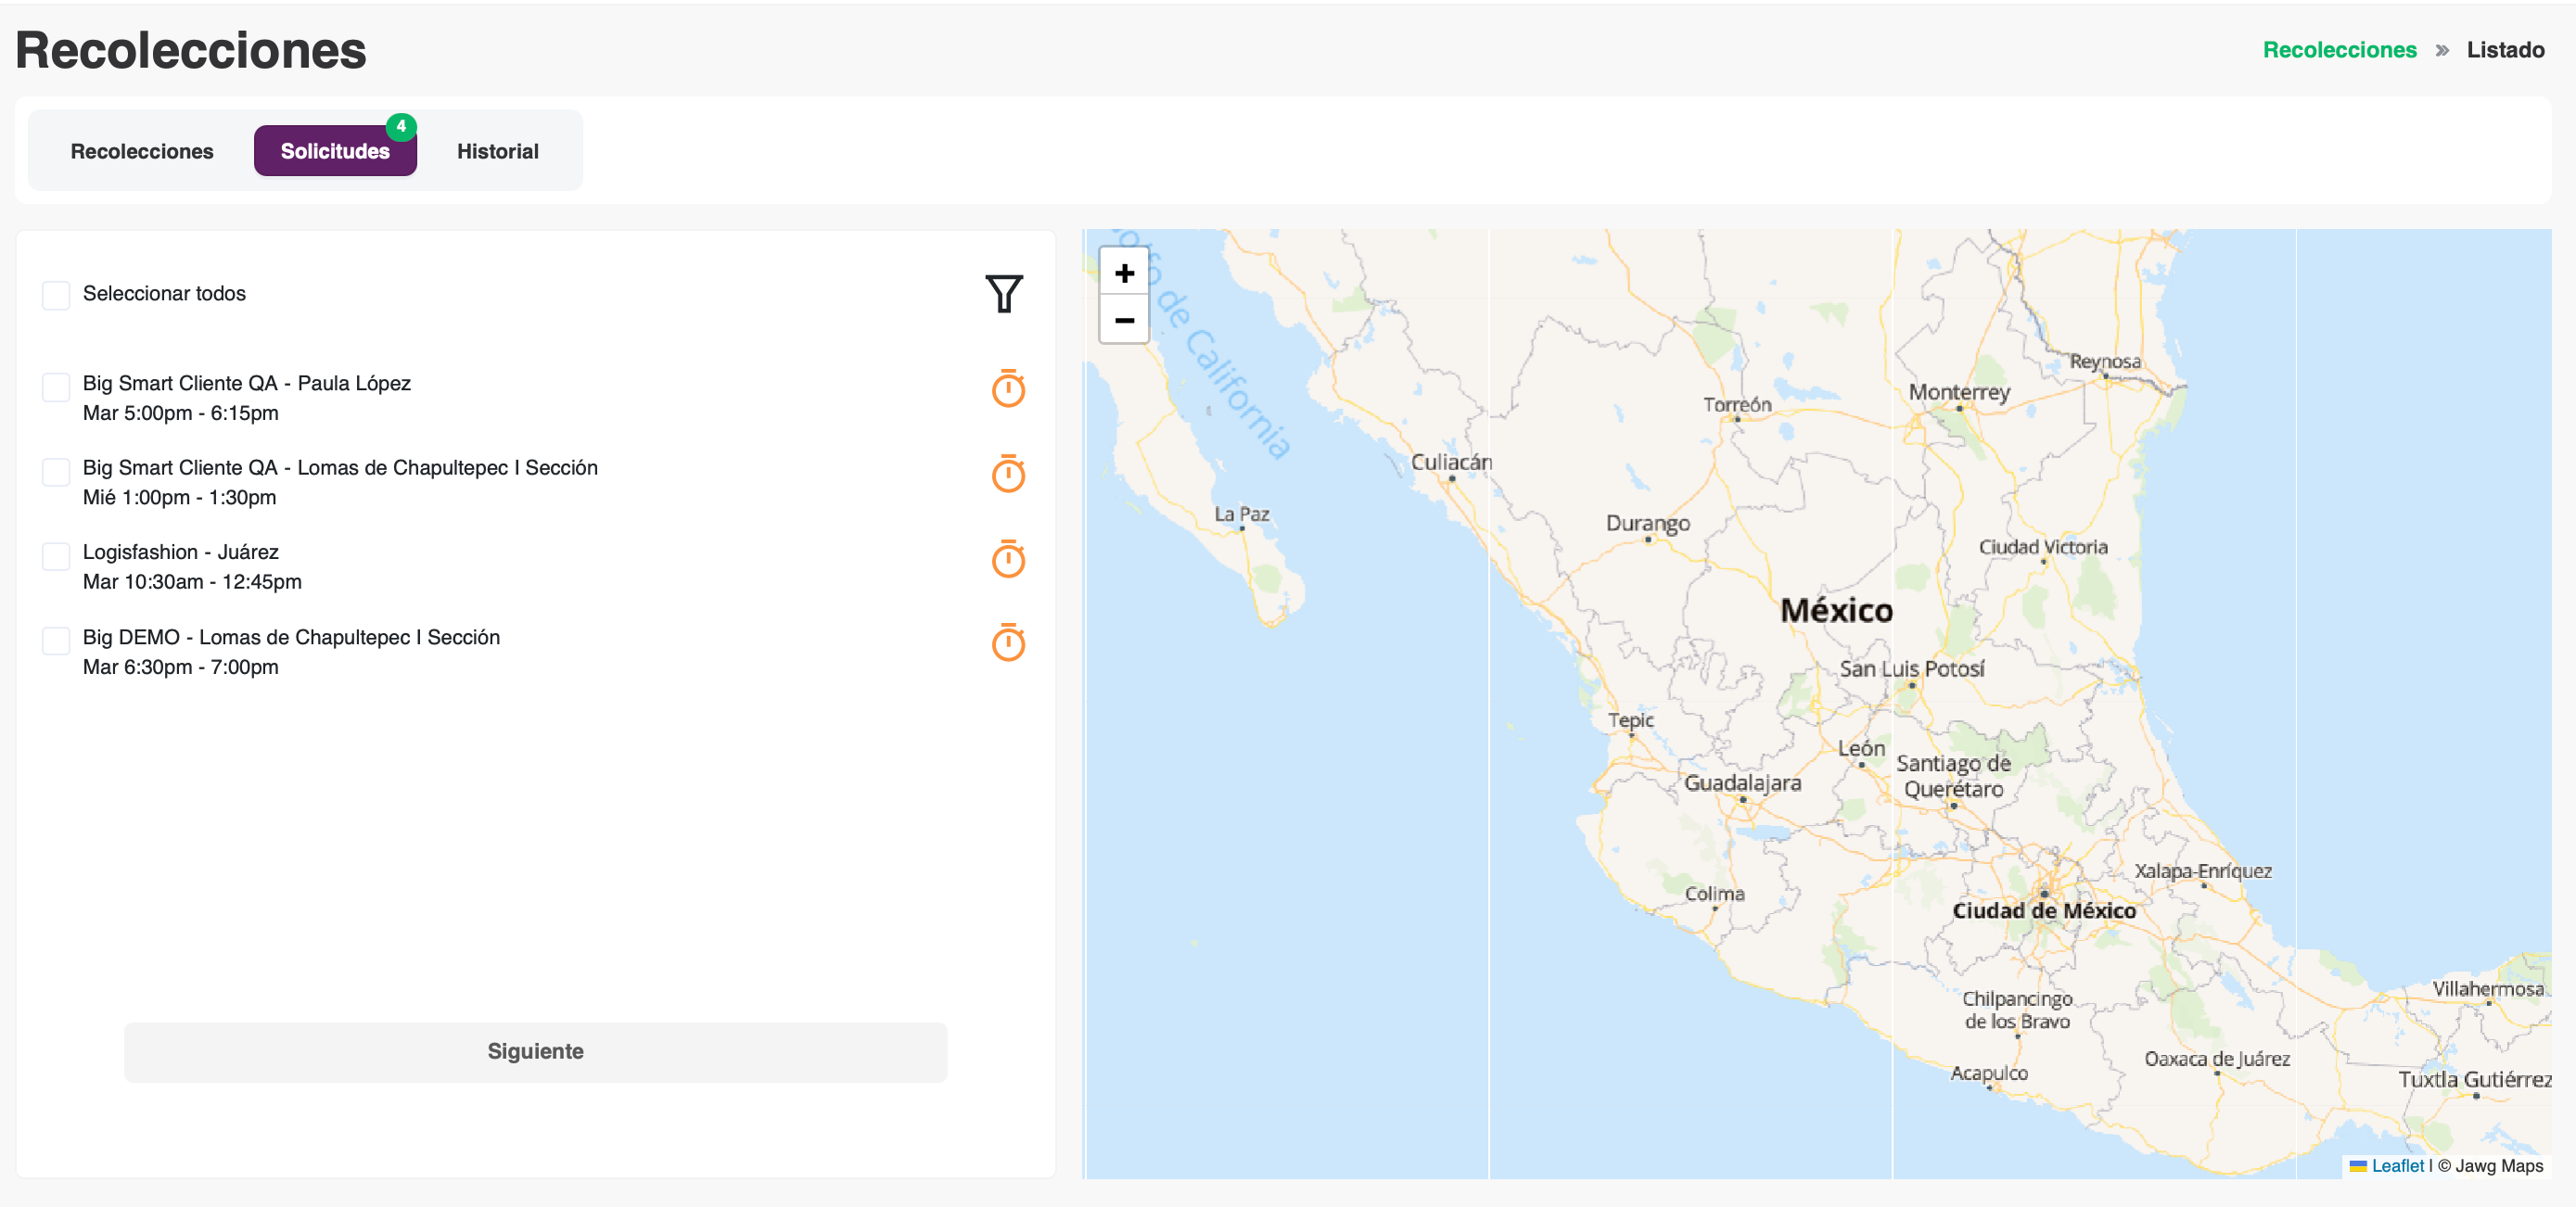Screen dimensions: 2576x1207
Task: Click the green 4 notification badge
Action: [x=401, y=127]
